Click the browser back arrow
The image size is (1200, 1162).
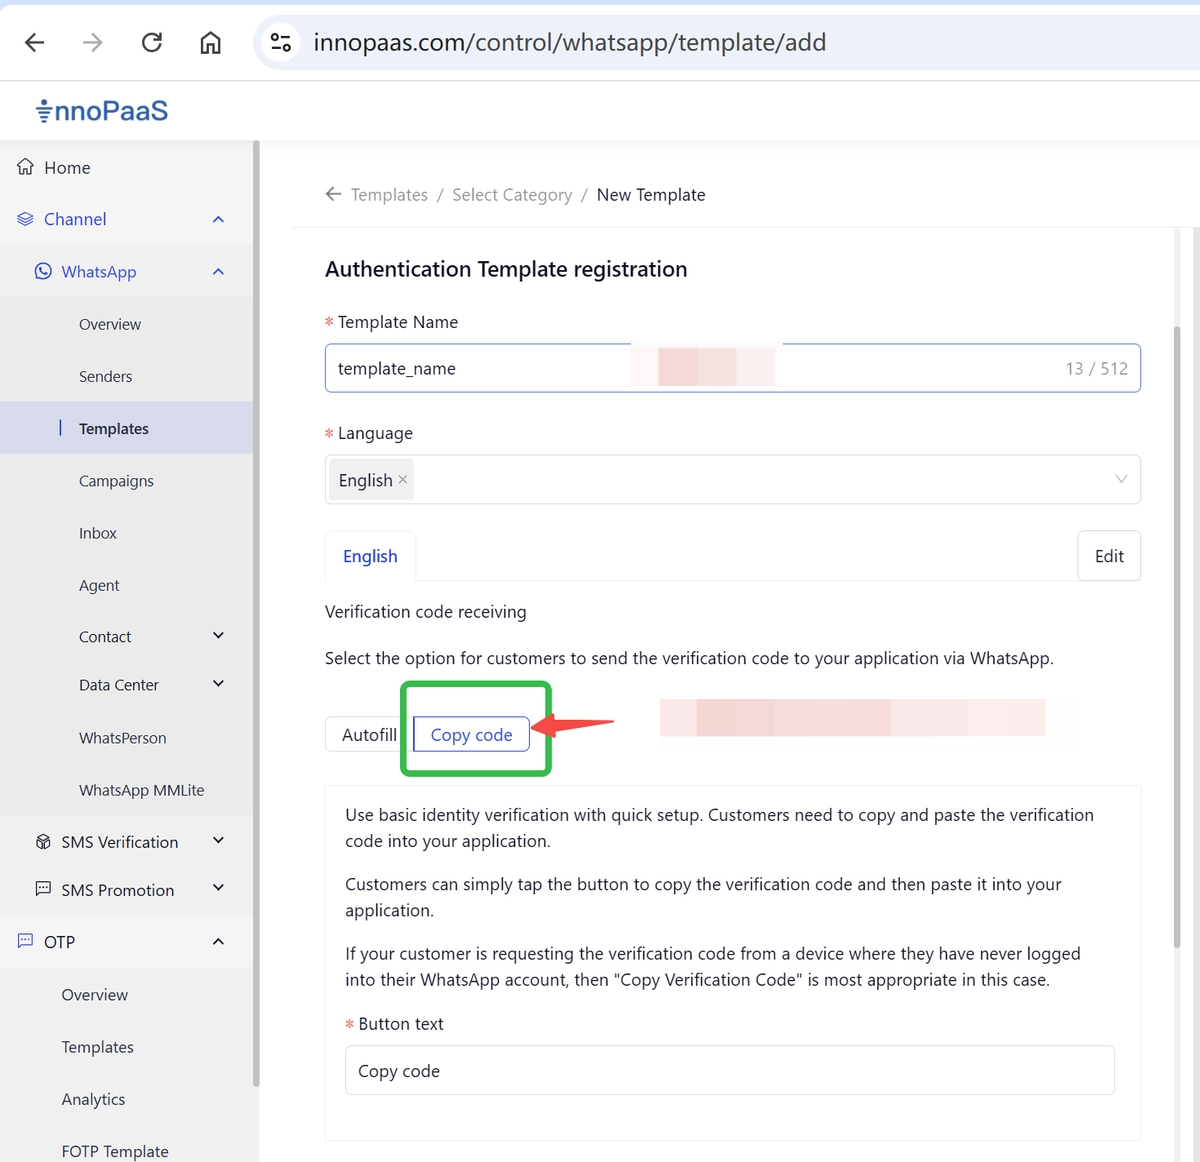click(35, 42)
